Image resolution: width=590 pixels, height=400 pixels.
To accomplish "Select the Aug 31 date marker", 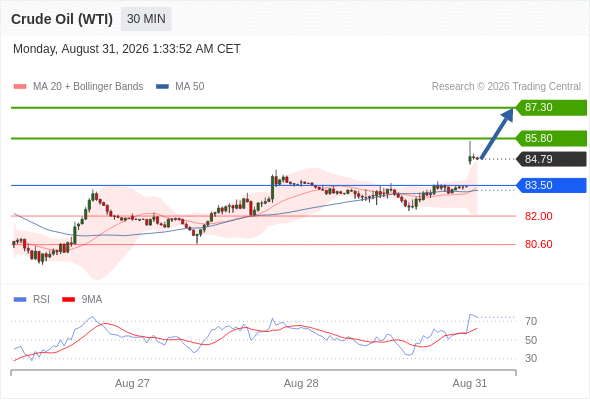I will [470, 383].
